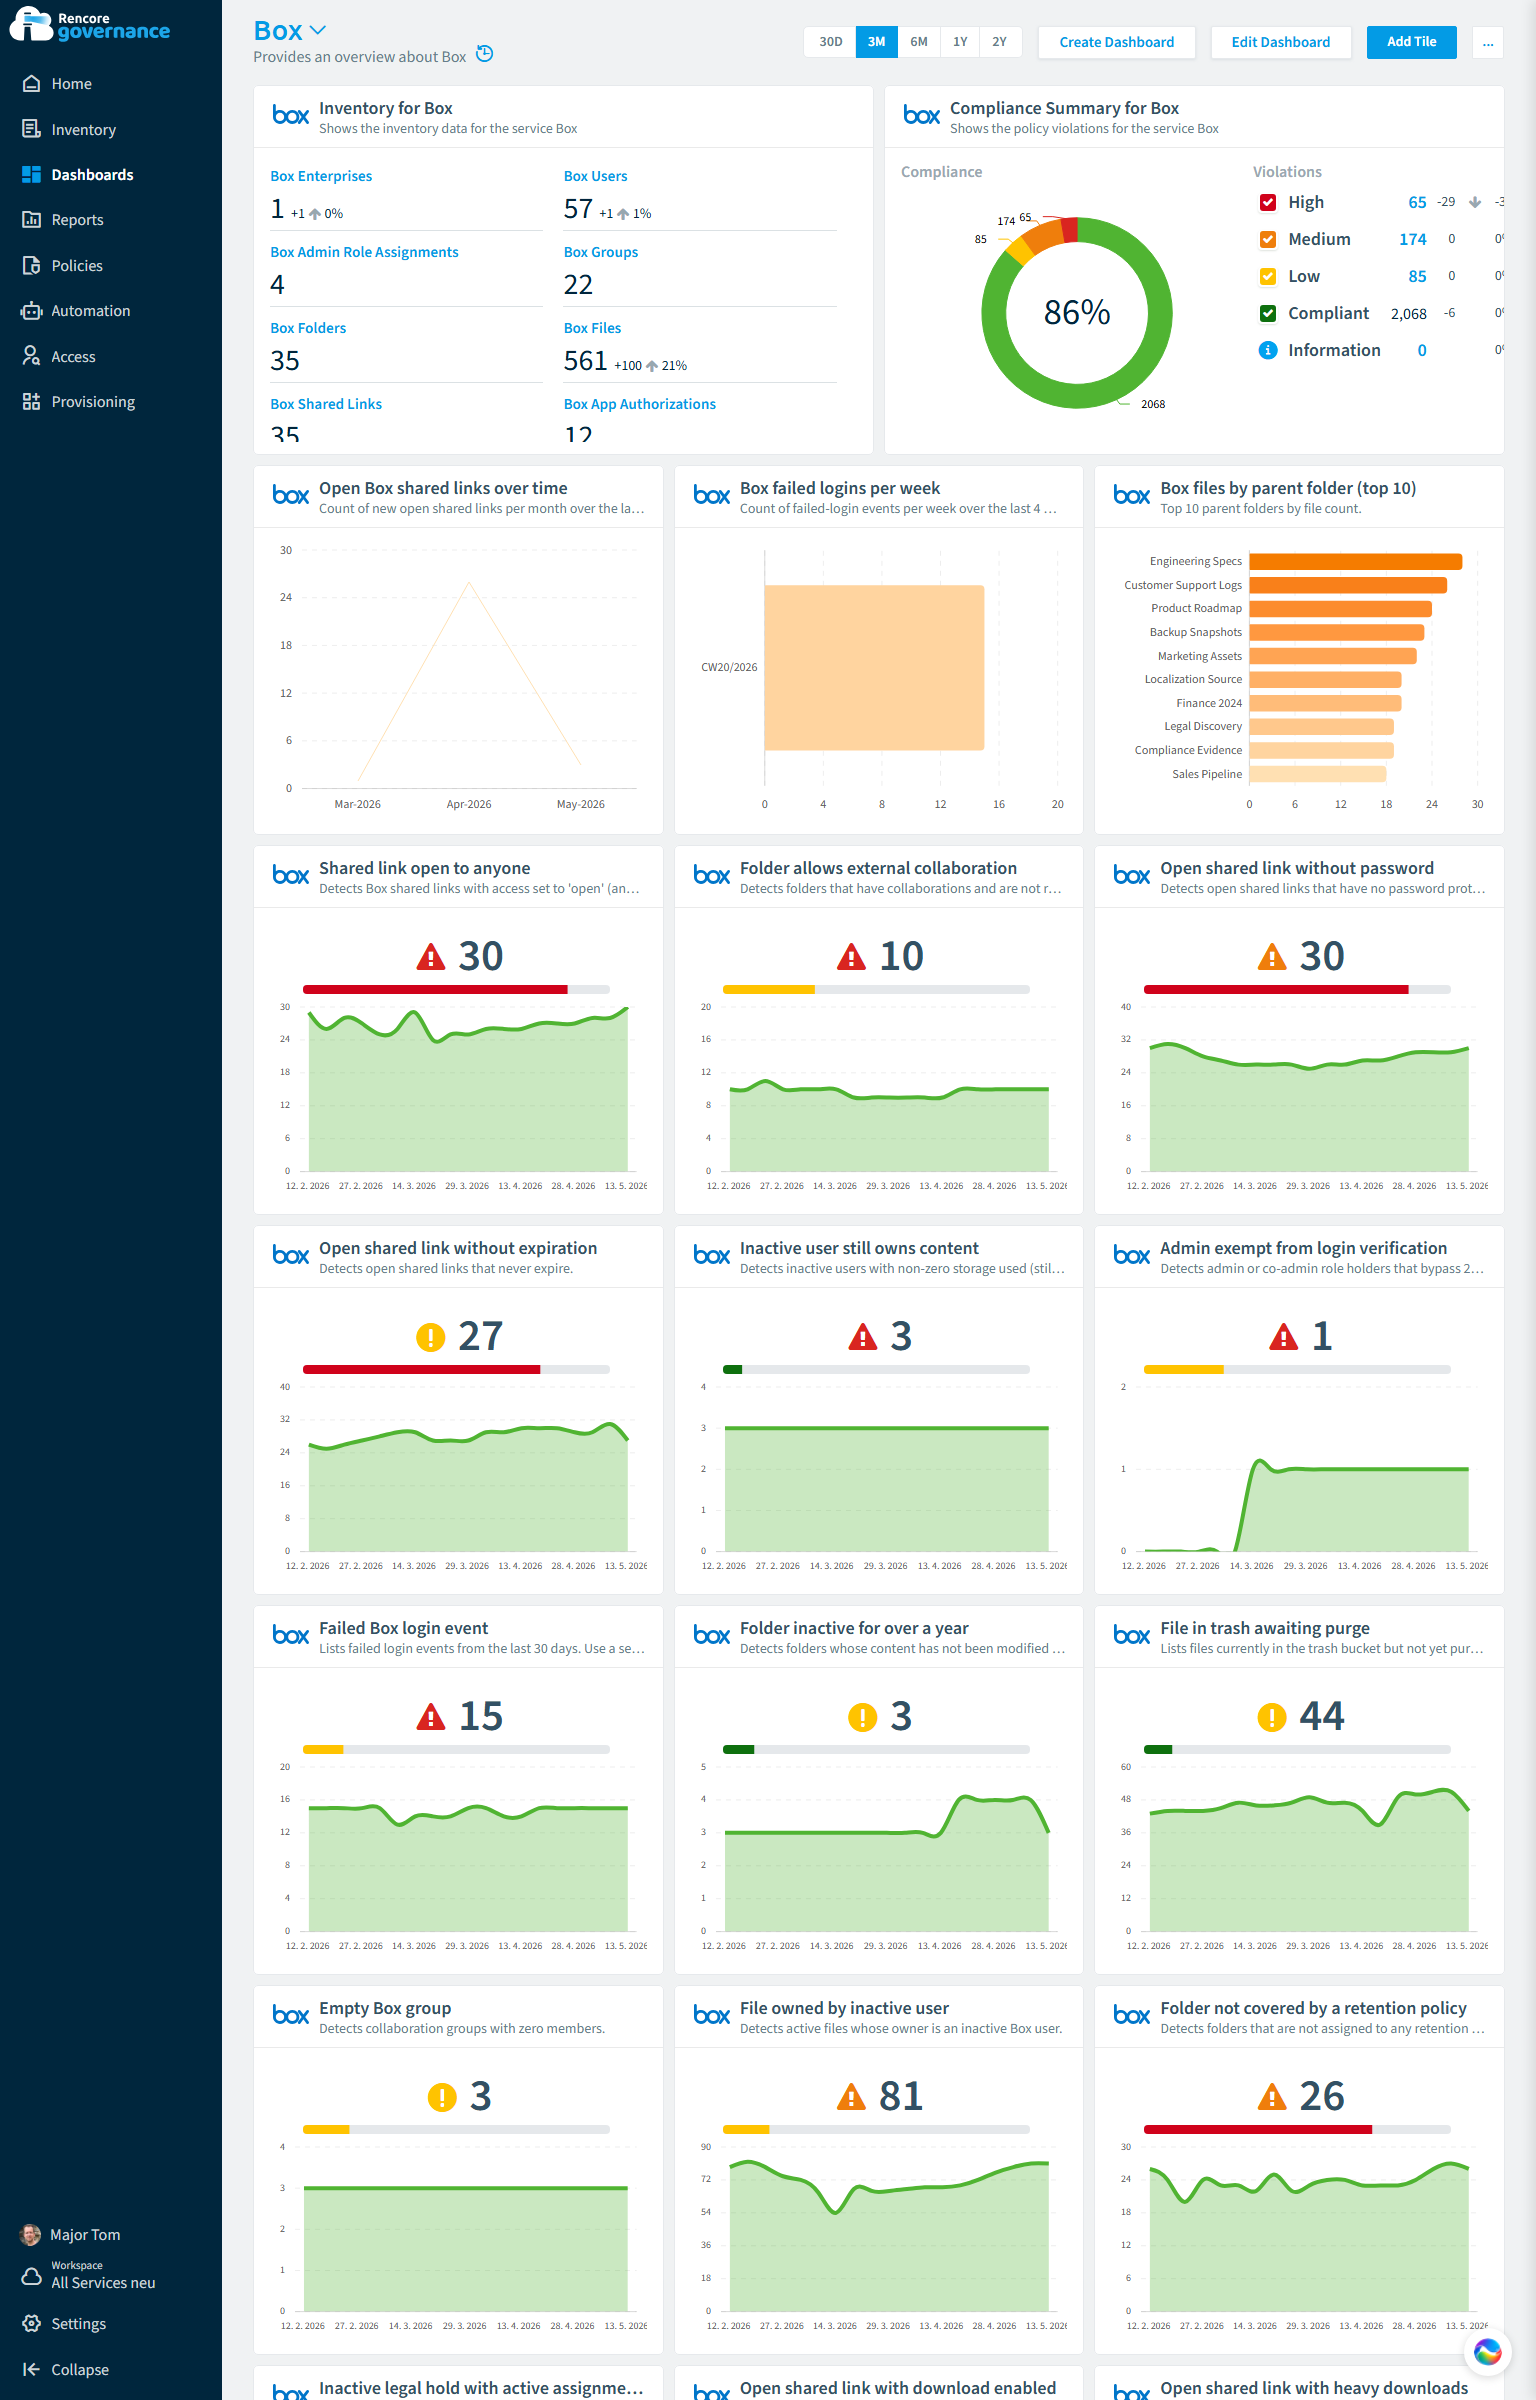The image size is (1536, 2400).
Task: Select the 30D time range
Action: click(830, 42)
